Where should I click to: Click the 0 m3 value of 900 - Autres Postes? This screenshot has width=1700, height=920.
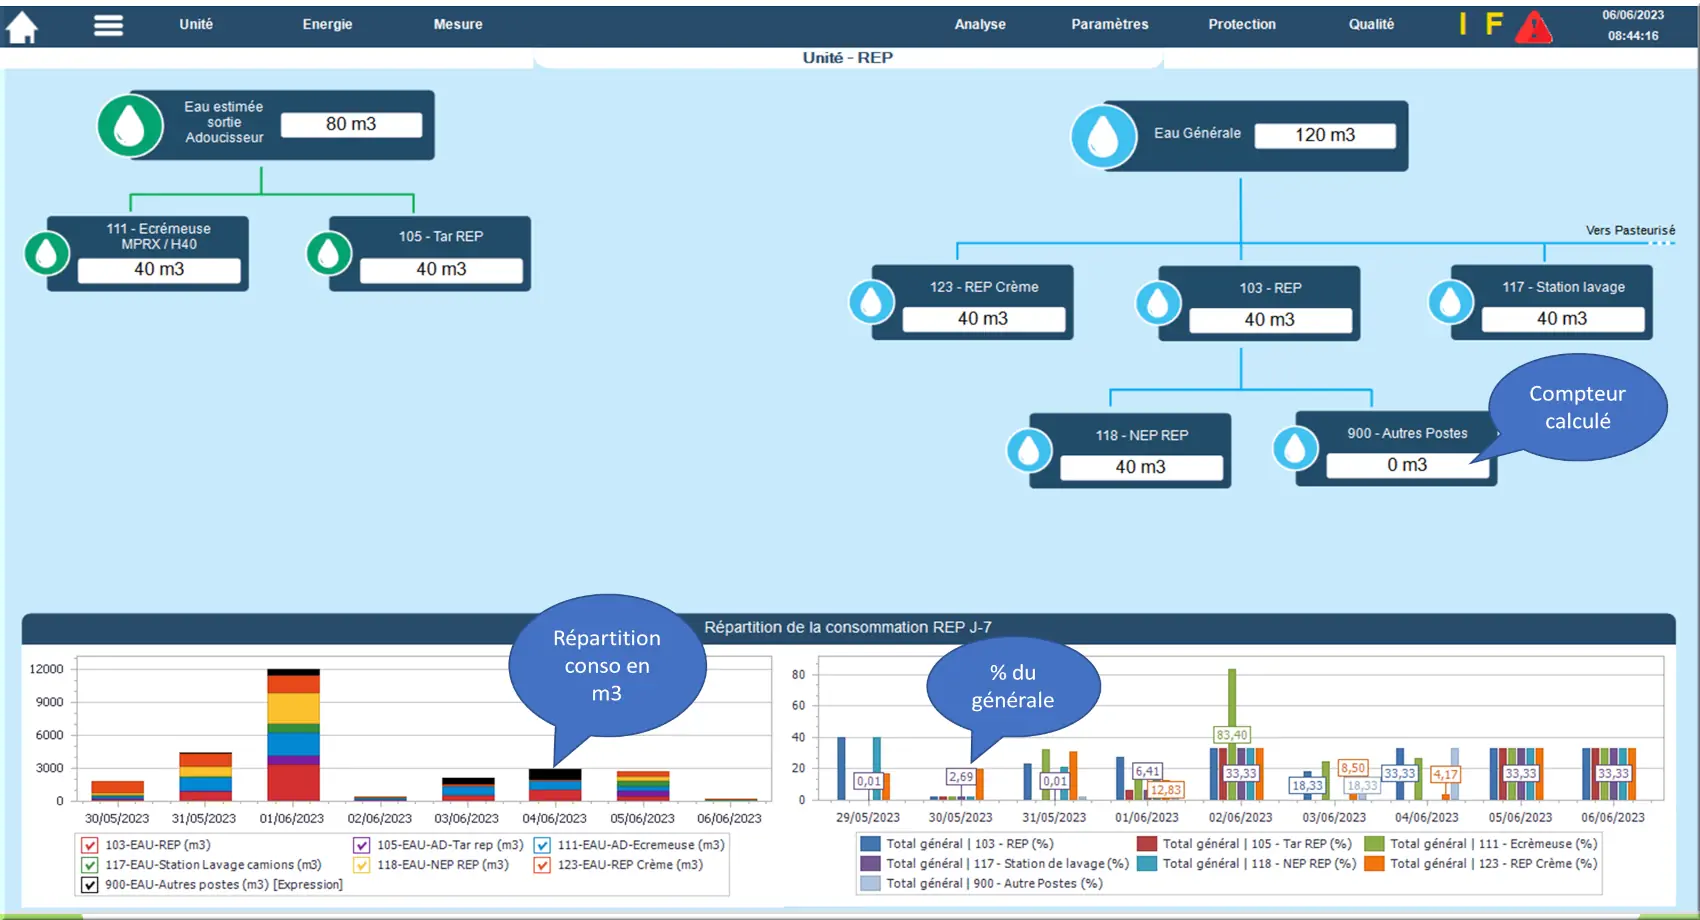(1407, 465)
